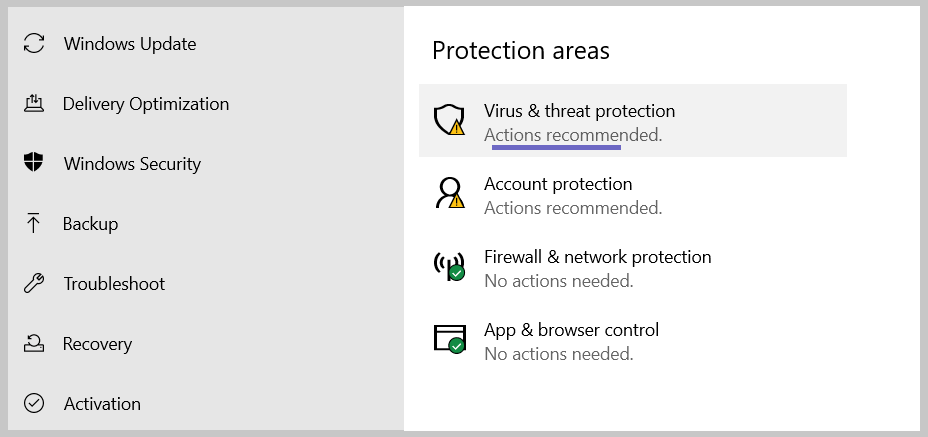The image size is (928, 437).
Task: Click the Activation checkmark circle icon
Action: [34, 404]
